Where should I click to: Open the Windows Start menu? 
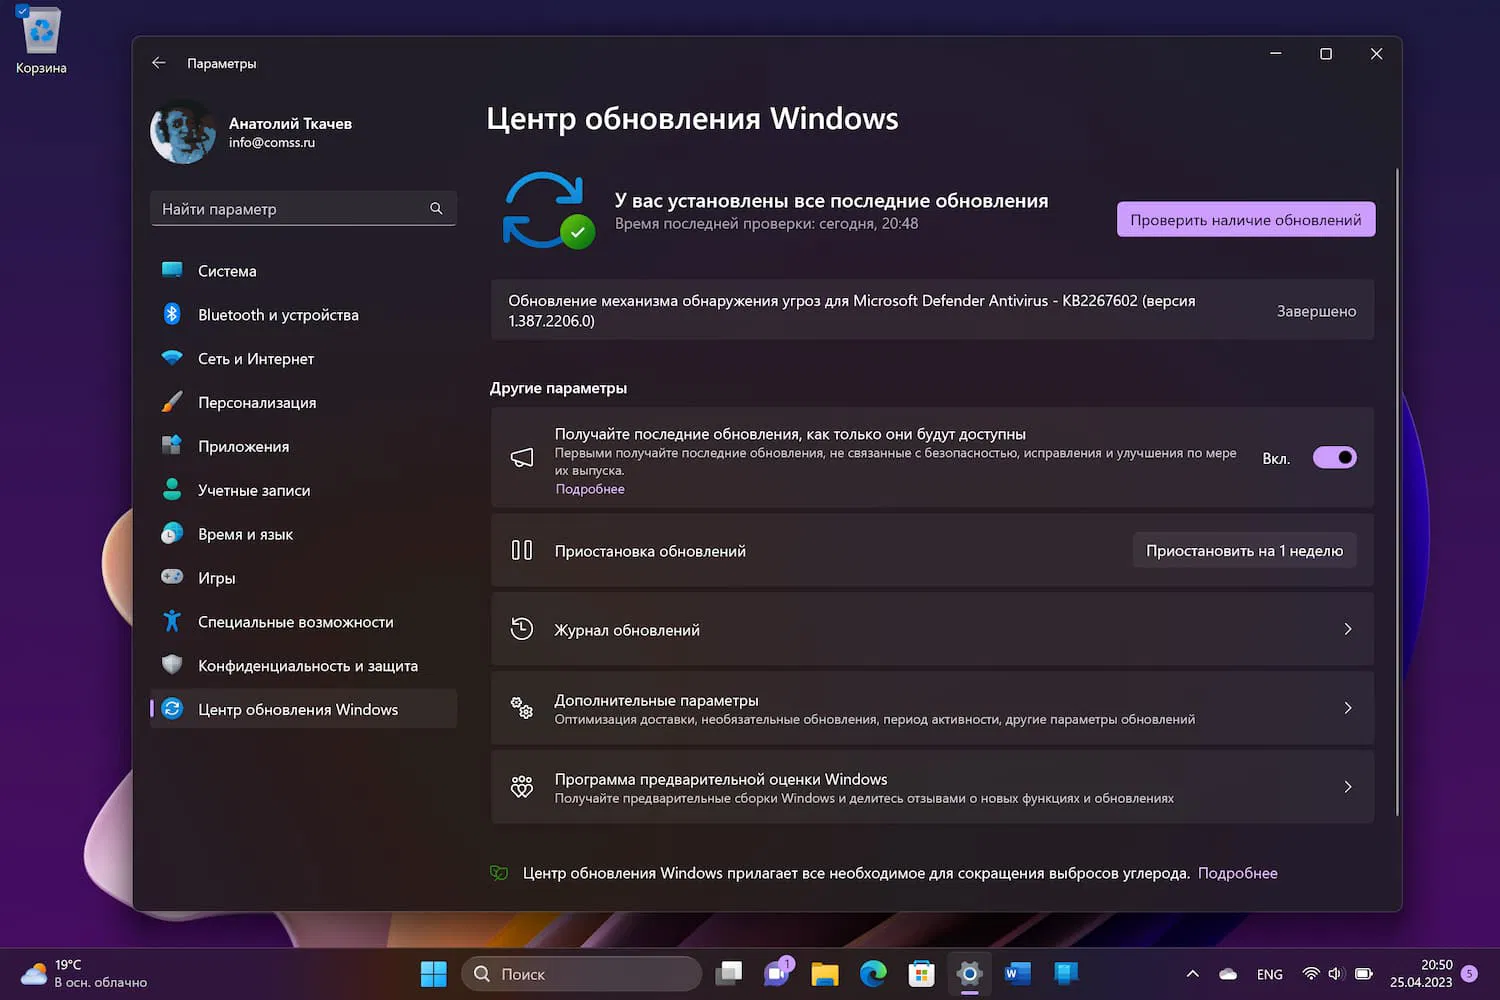coord(434,974)
